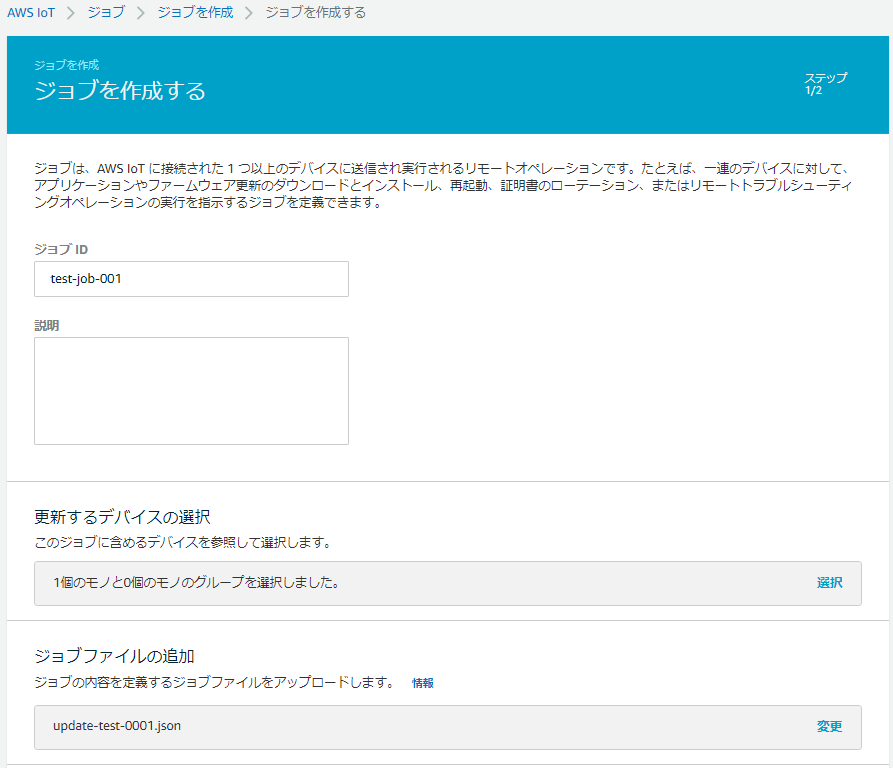Click the 更新するデバイスの選択 section heading

pos(122,517)
